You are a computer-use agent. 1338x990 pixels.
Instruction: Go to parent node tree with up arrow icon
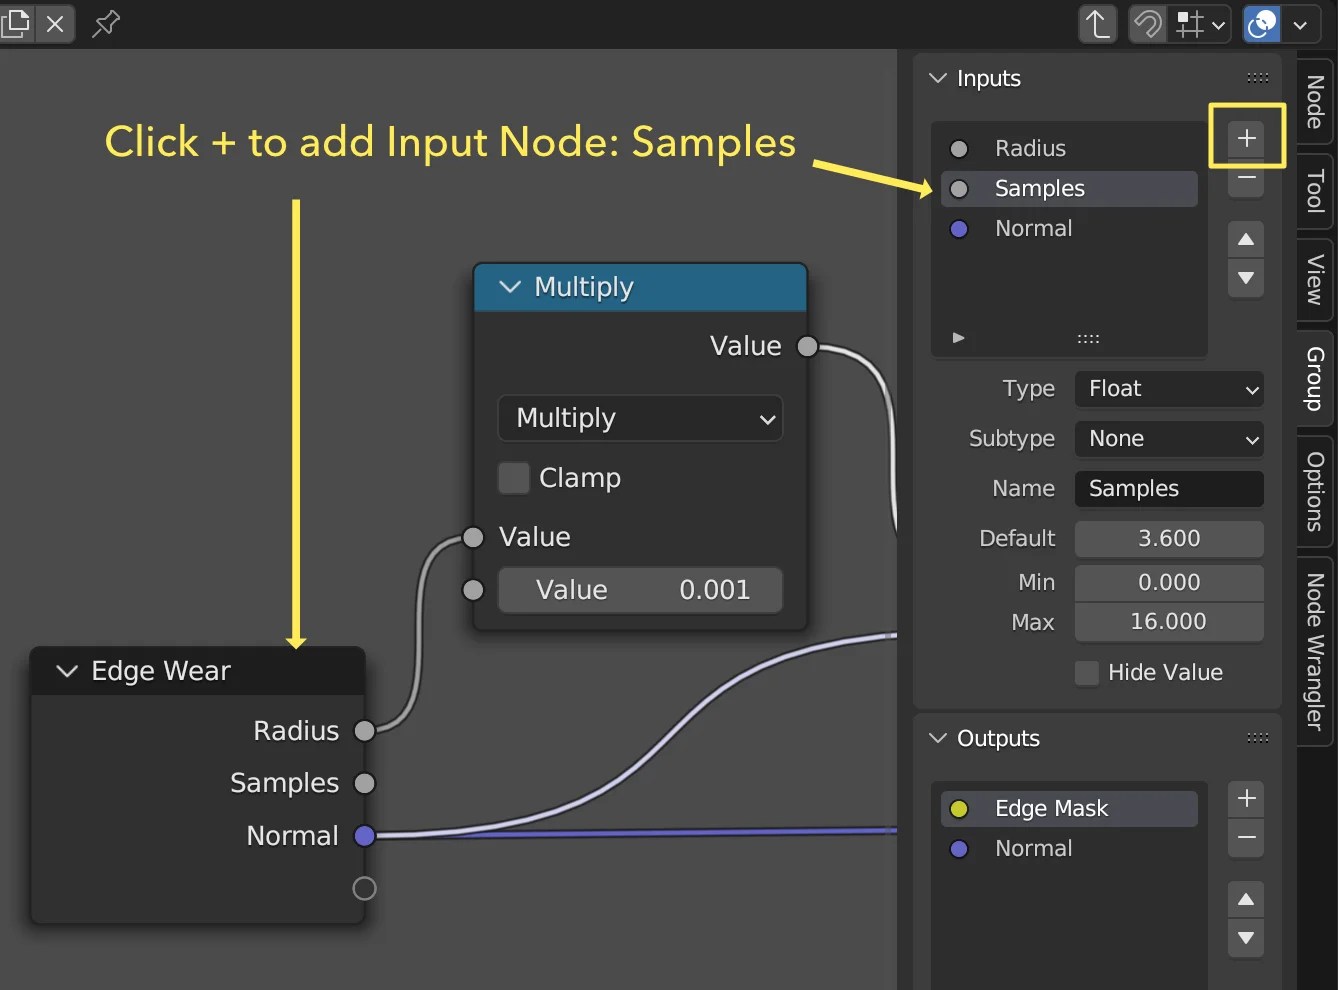click(x=1097, y=24)
